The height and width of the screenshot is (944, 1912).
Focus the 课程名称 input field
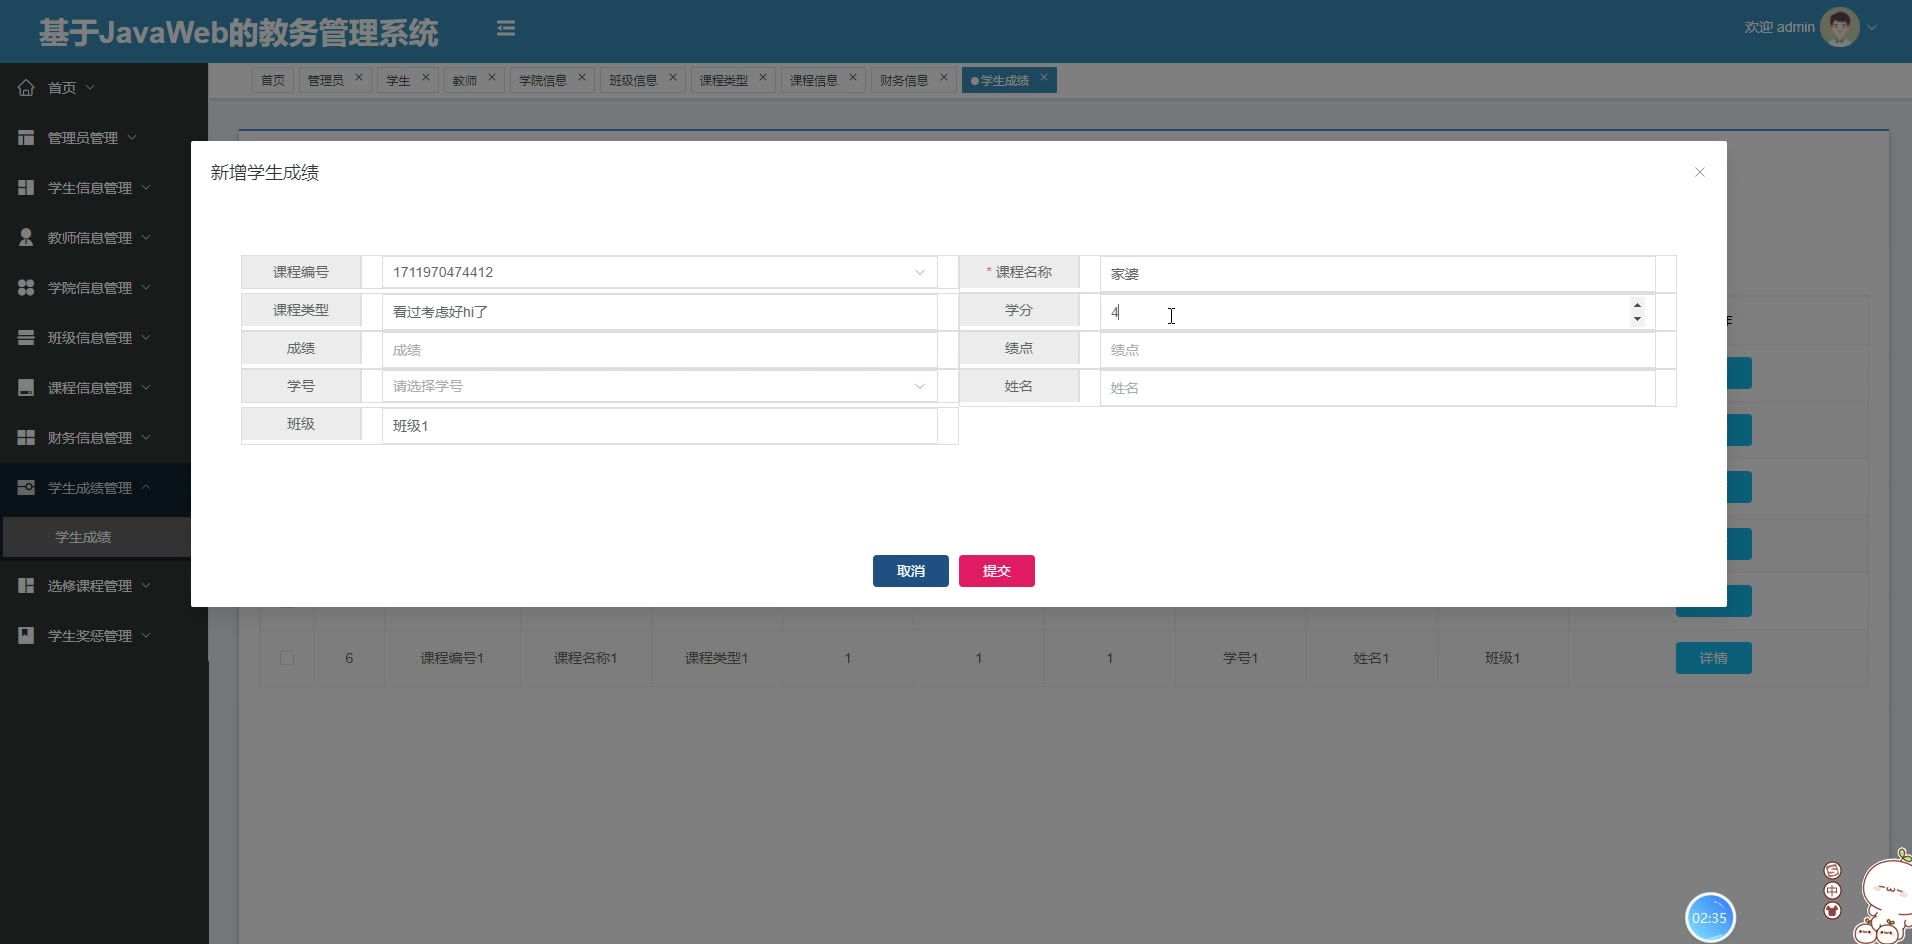(x=1378, y=273)
